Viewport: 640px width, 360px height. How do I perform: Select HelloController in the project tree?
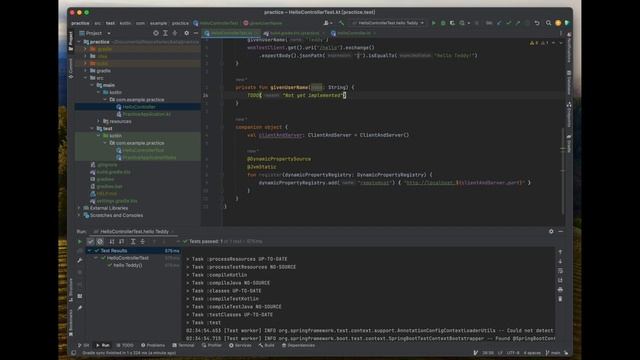(139, 107)
